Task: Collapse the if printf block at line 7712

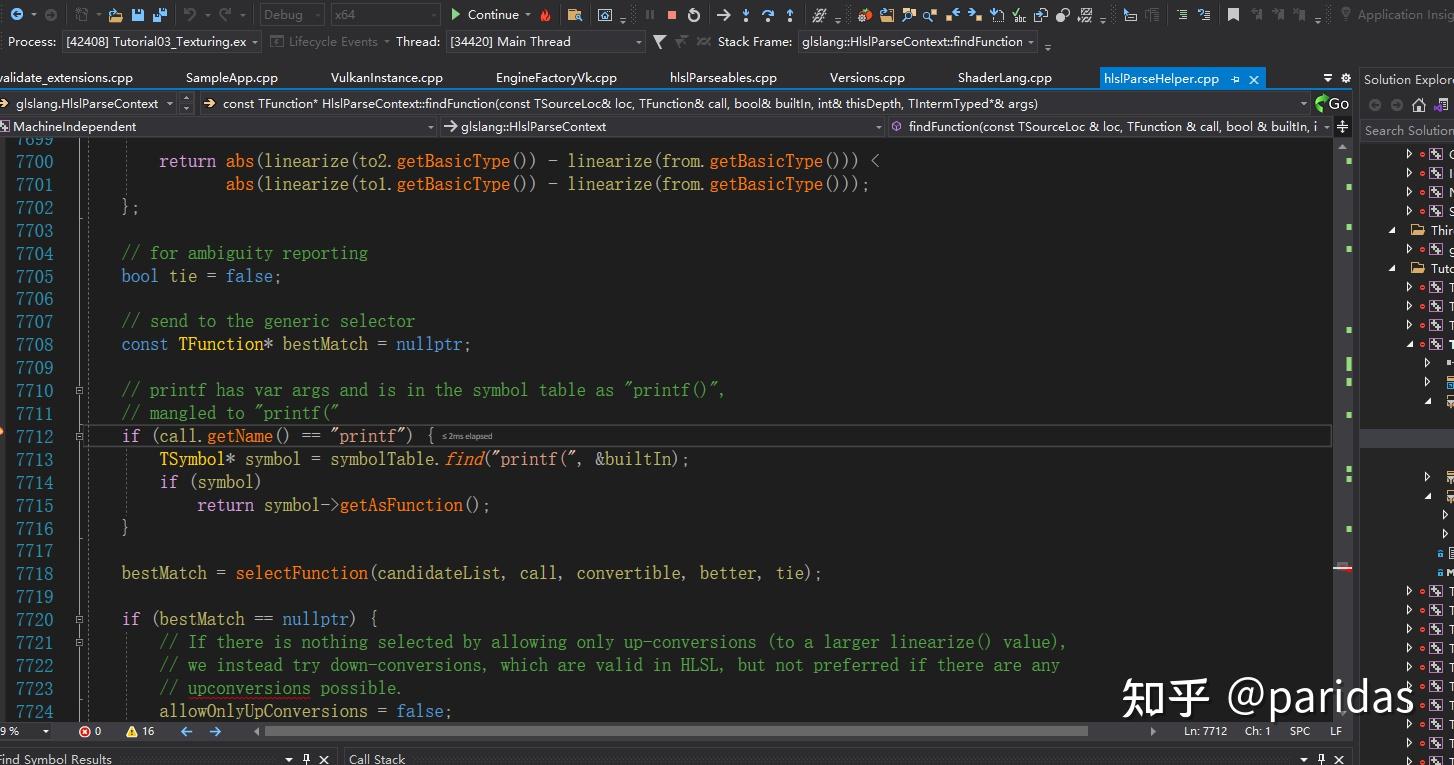Action: point(79,436)
